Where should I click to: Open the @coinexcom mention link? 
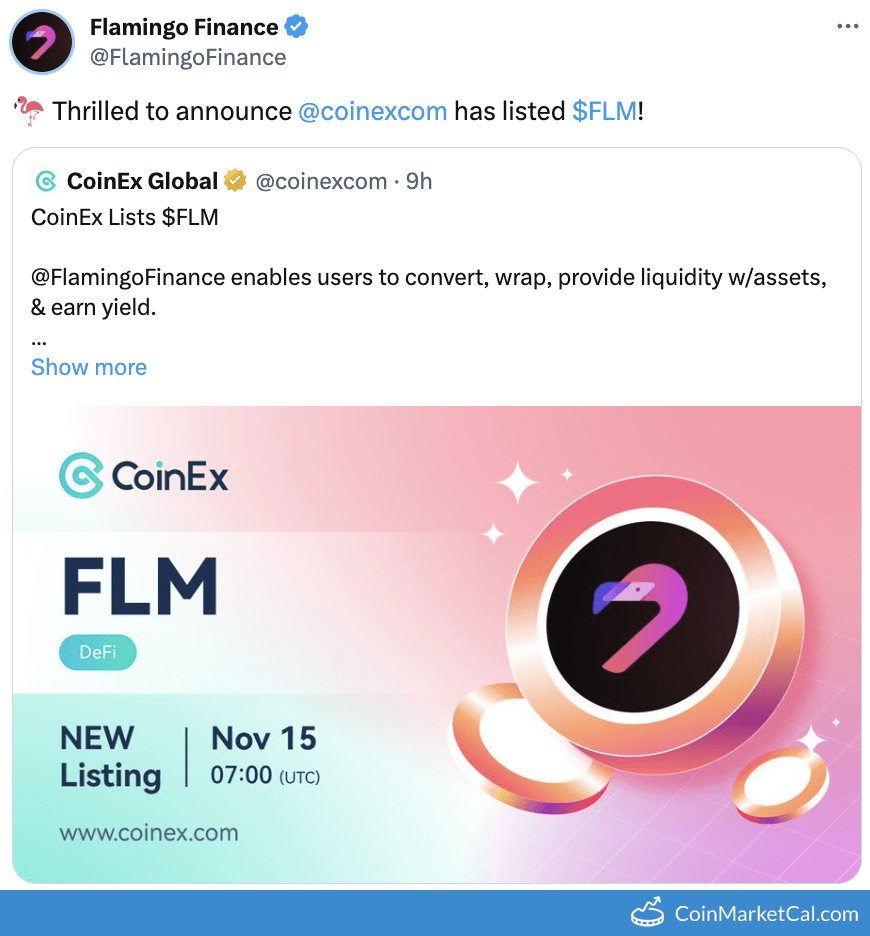[x=372, y=111]
